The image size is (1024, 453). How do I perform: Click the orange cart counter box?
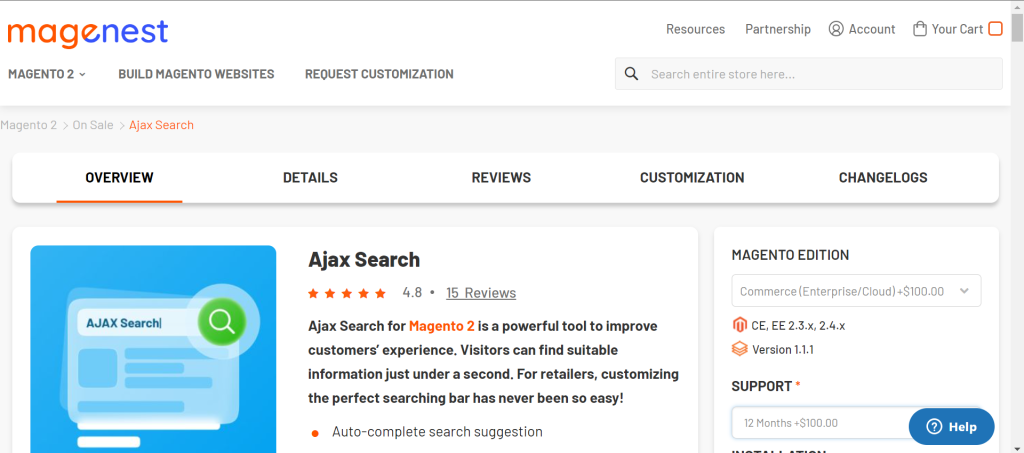click(x=995, y=29)
